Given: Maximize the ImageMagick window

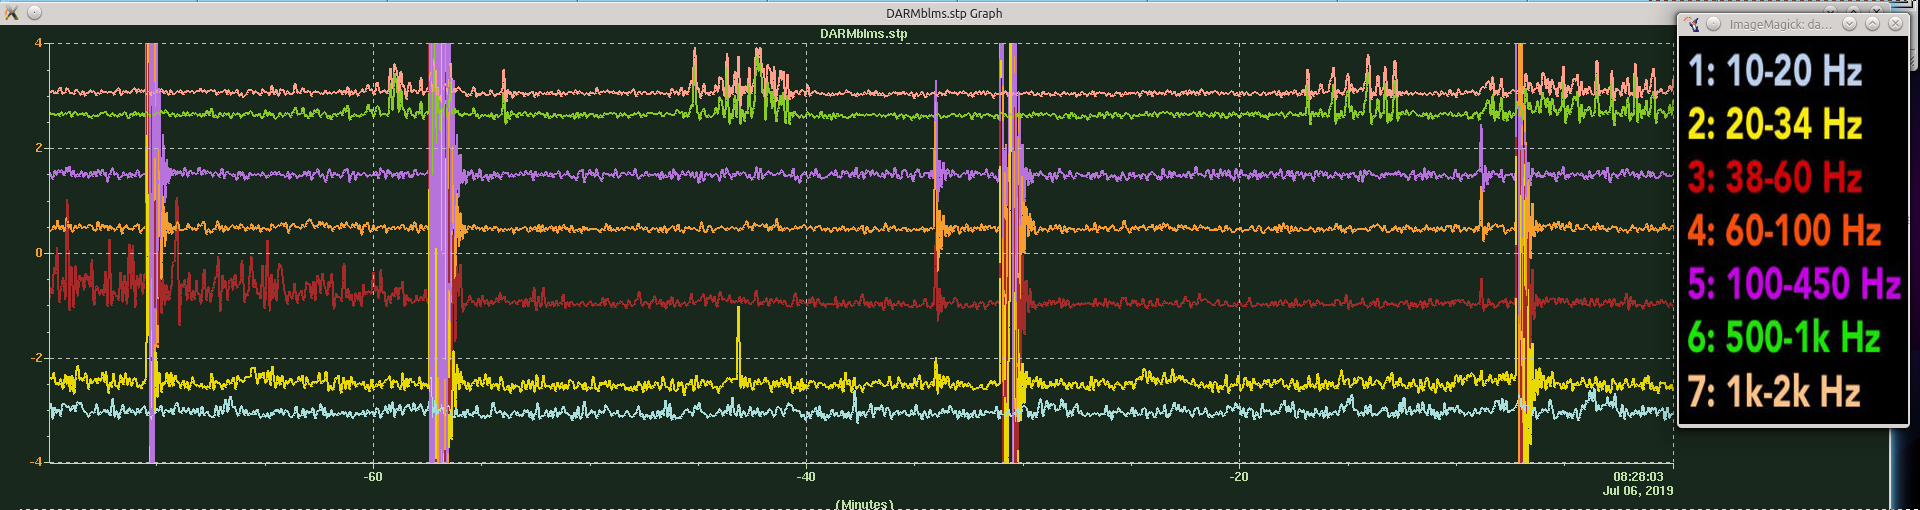Looking at the screenshot, I should pyautogui.click(x=1872, y=24).
